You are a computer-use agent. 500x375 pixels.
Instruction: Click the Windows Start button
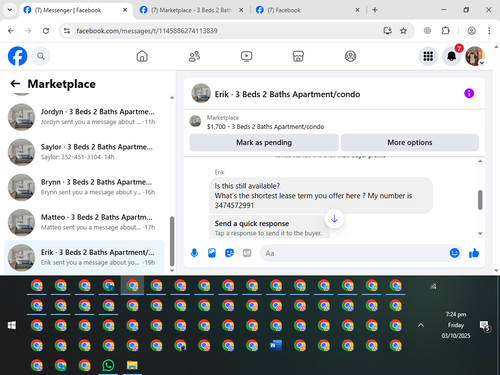12,325
